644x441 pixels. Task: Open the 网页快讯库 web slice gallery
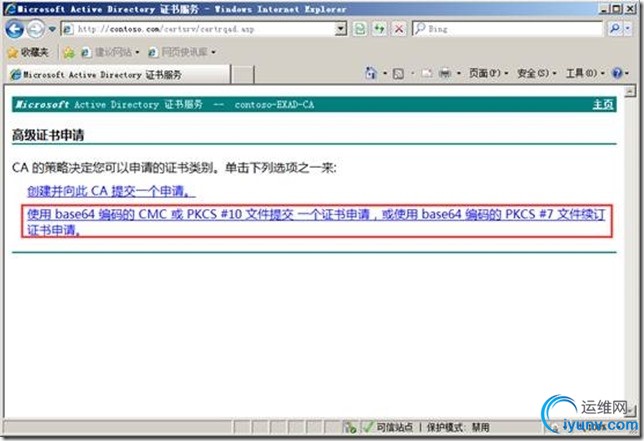[178, 52]
